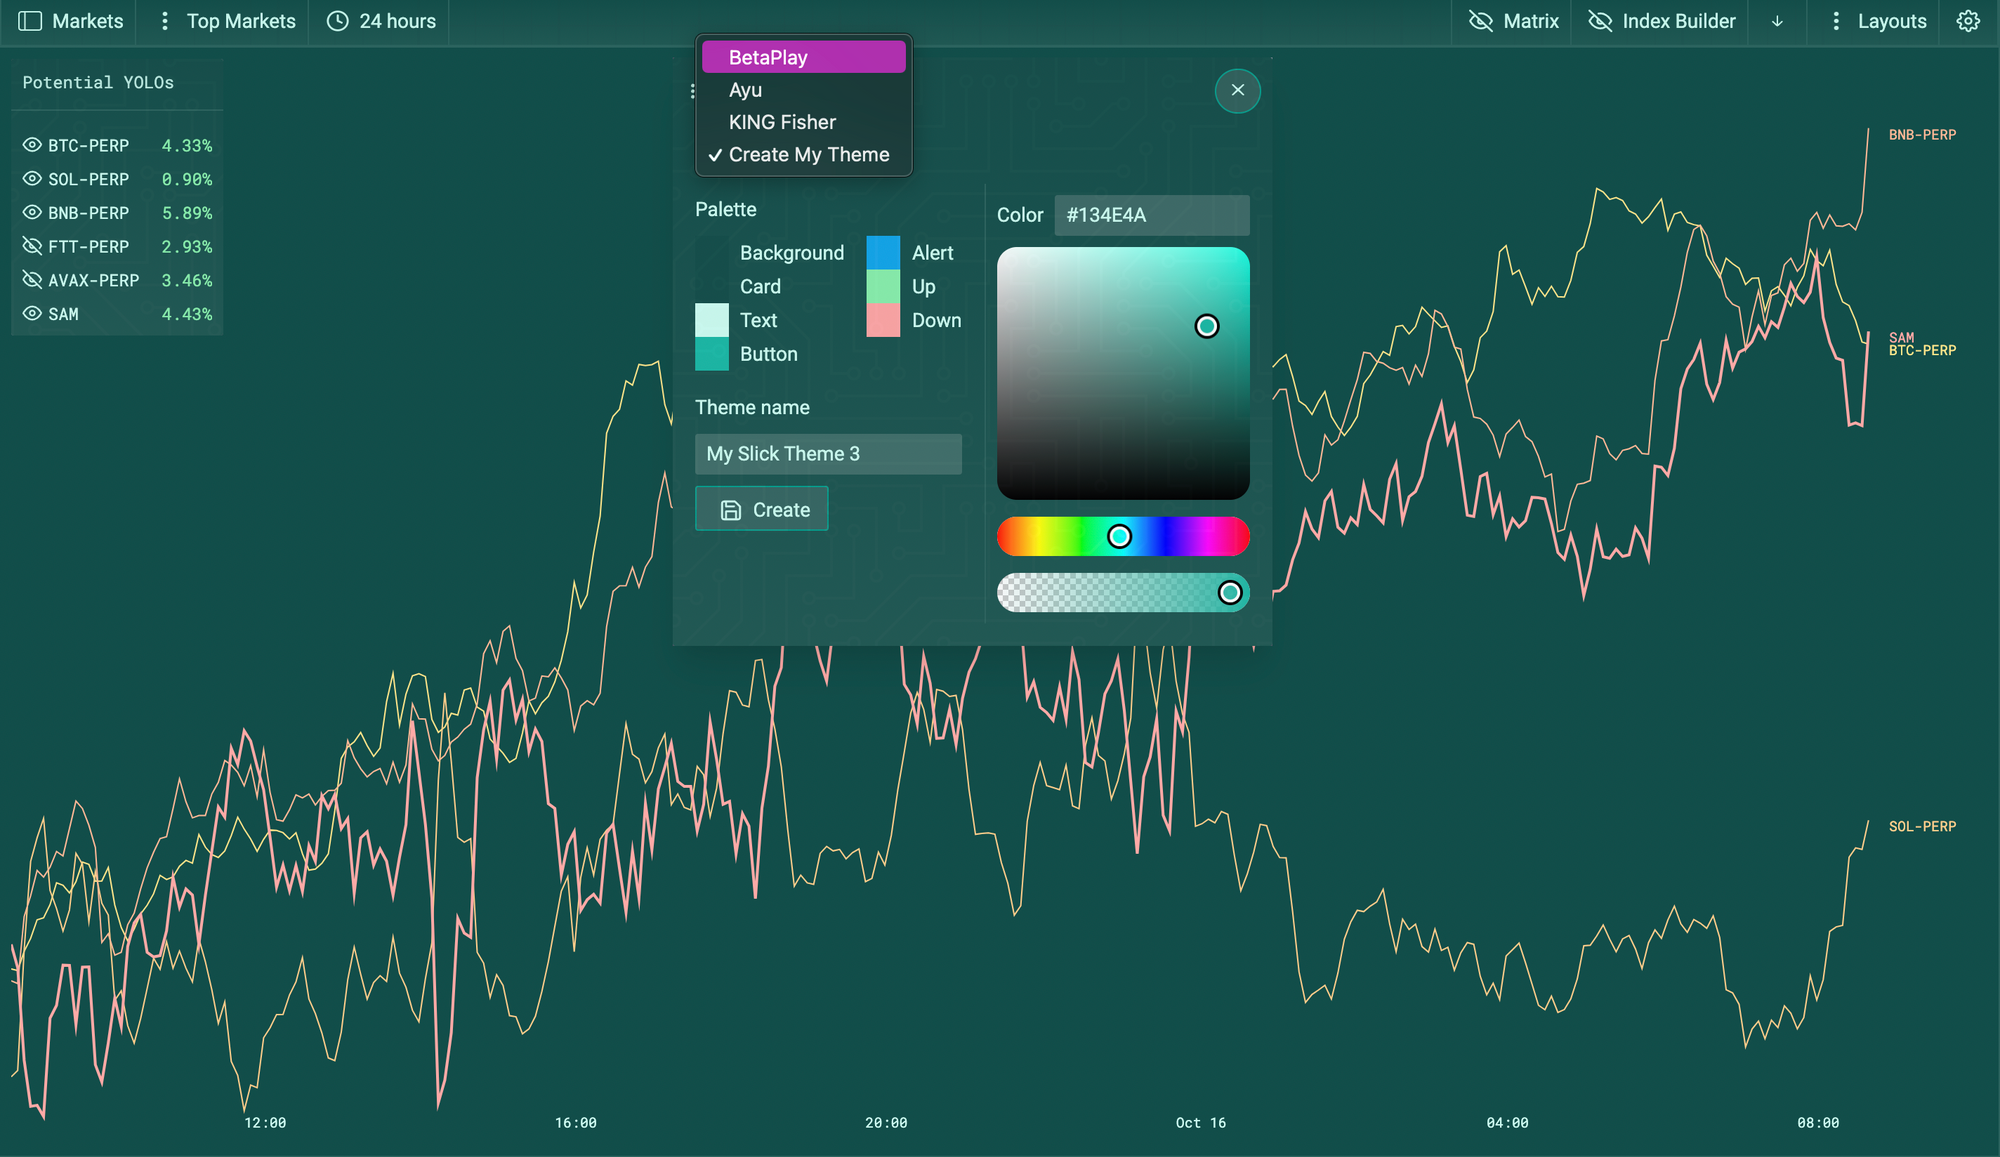Choose KING Fisher theme option
The width and height of the screenshot is (2000, 1157).
(x=782, y=122)
